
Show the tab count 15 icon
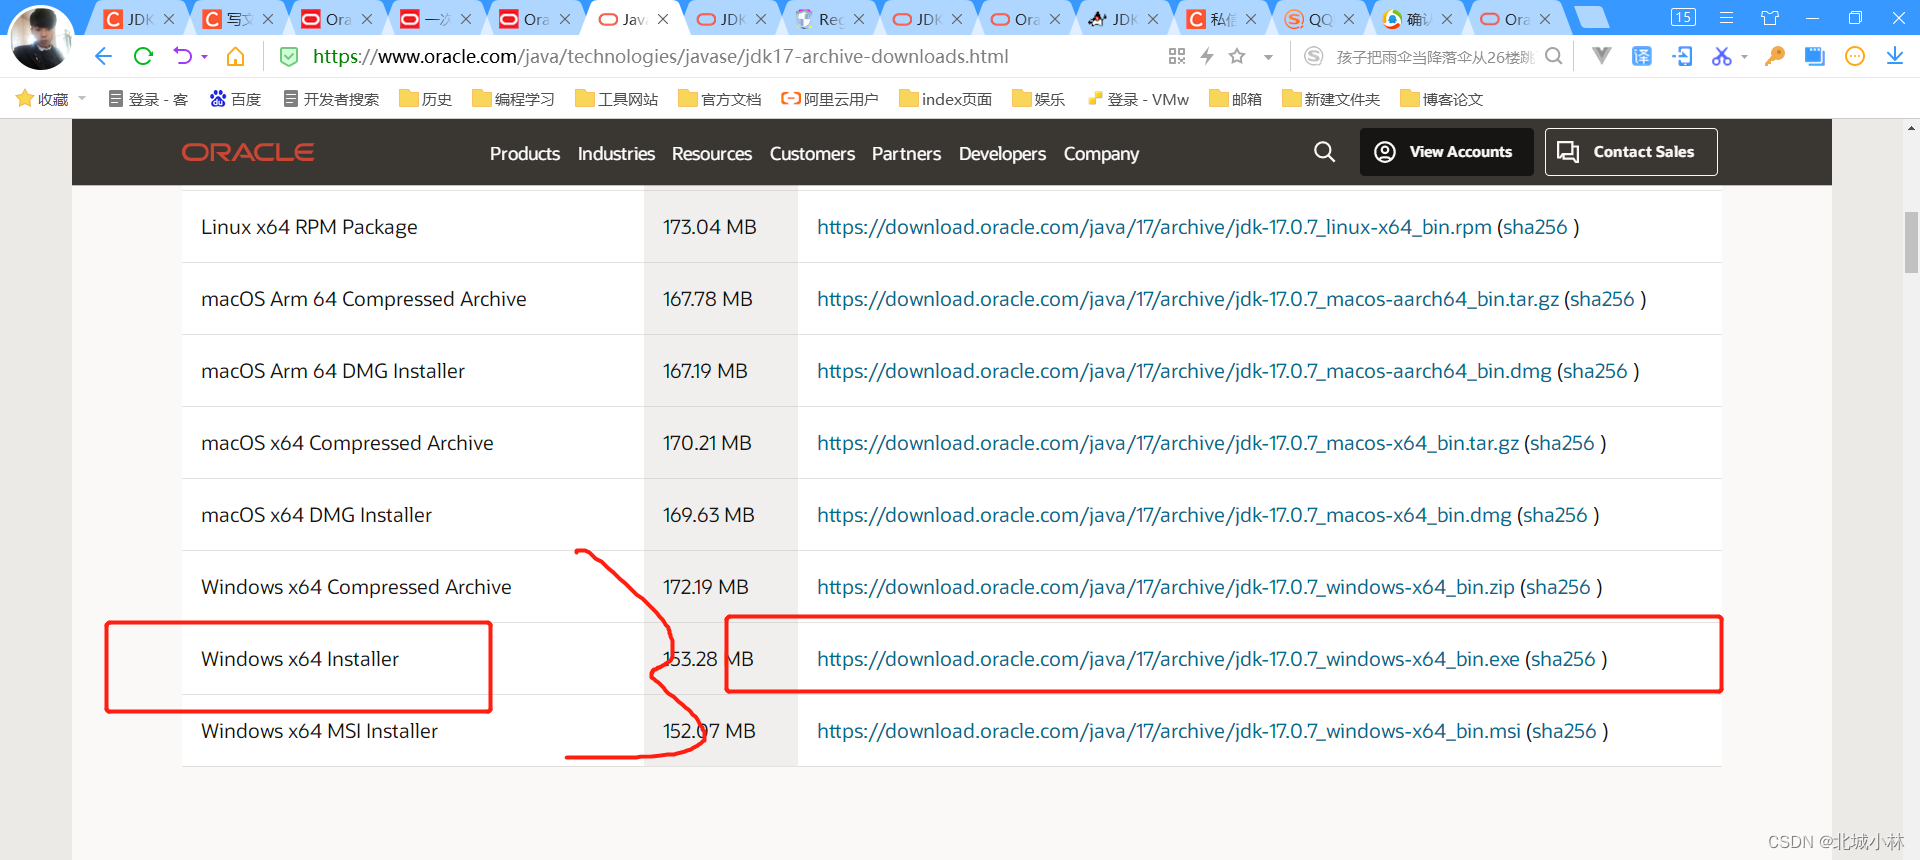click(1683, 17)
